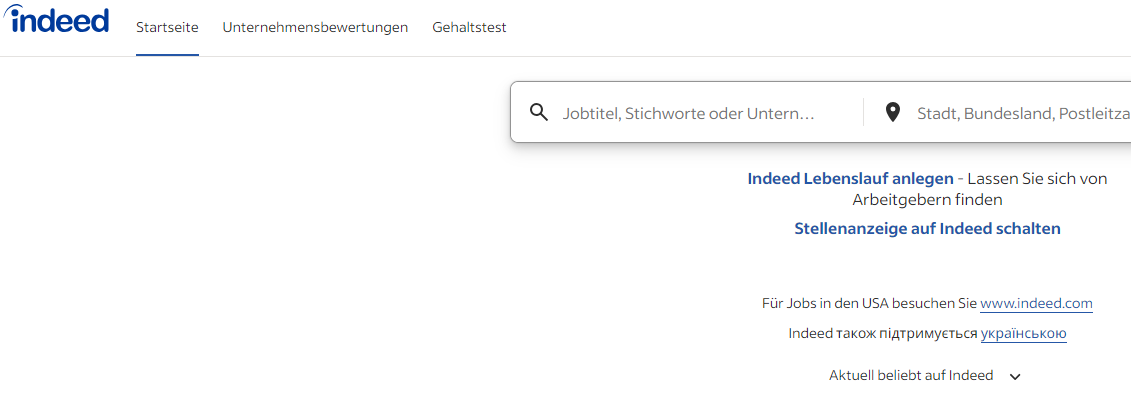Click the empty header area right of Gehaltstest
This screenshot has height=411, width=1131.
pyautogui.click(x=800, y=28)
